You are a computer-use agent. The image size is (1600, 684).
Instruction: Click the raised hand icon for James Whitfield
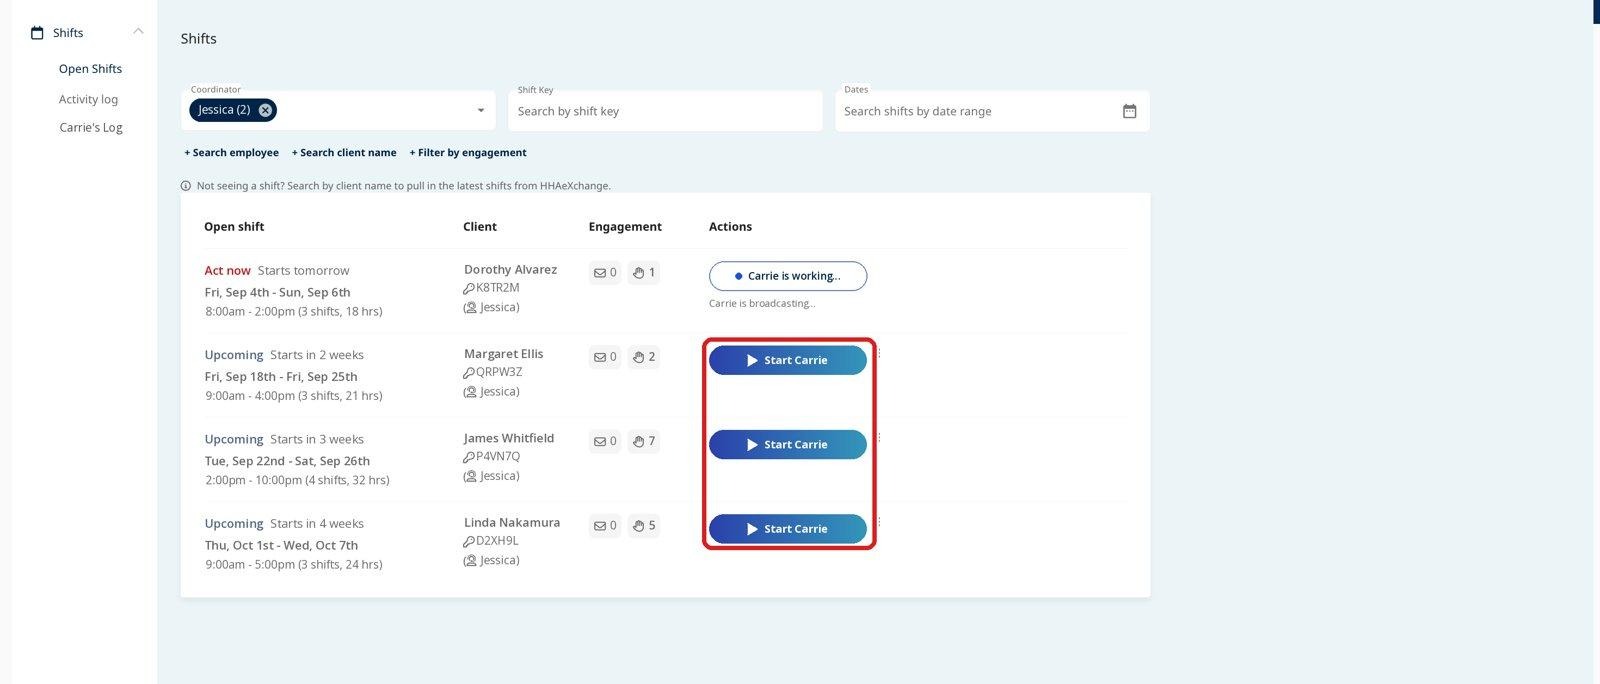638,441
